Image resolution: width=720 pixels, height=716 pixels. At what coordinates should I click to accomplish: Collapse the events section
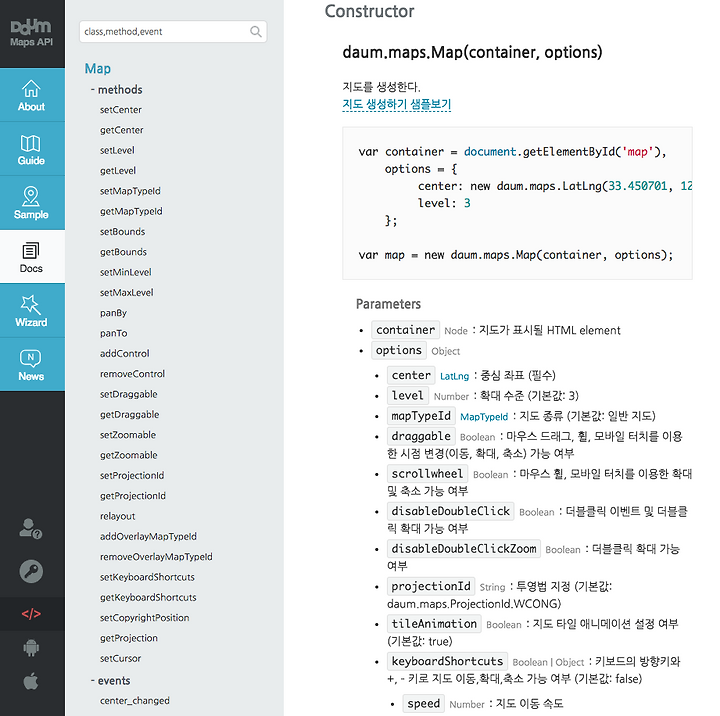[110, 681]
